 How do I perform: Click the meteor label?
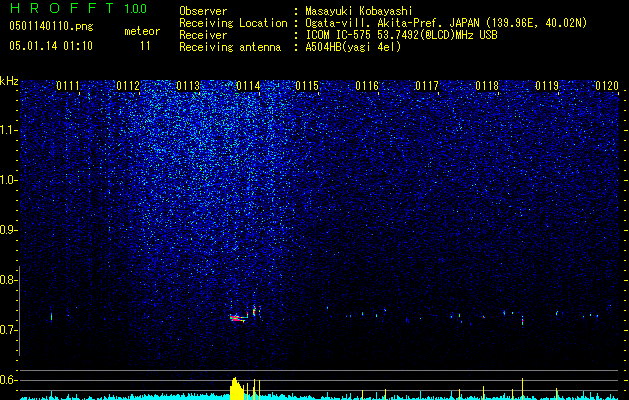tap(142, 31)
